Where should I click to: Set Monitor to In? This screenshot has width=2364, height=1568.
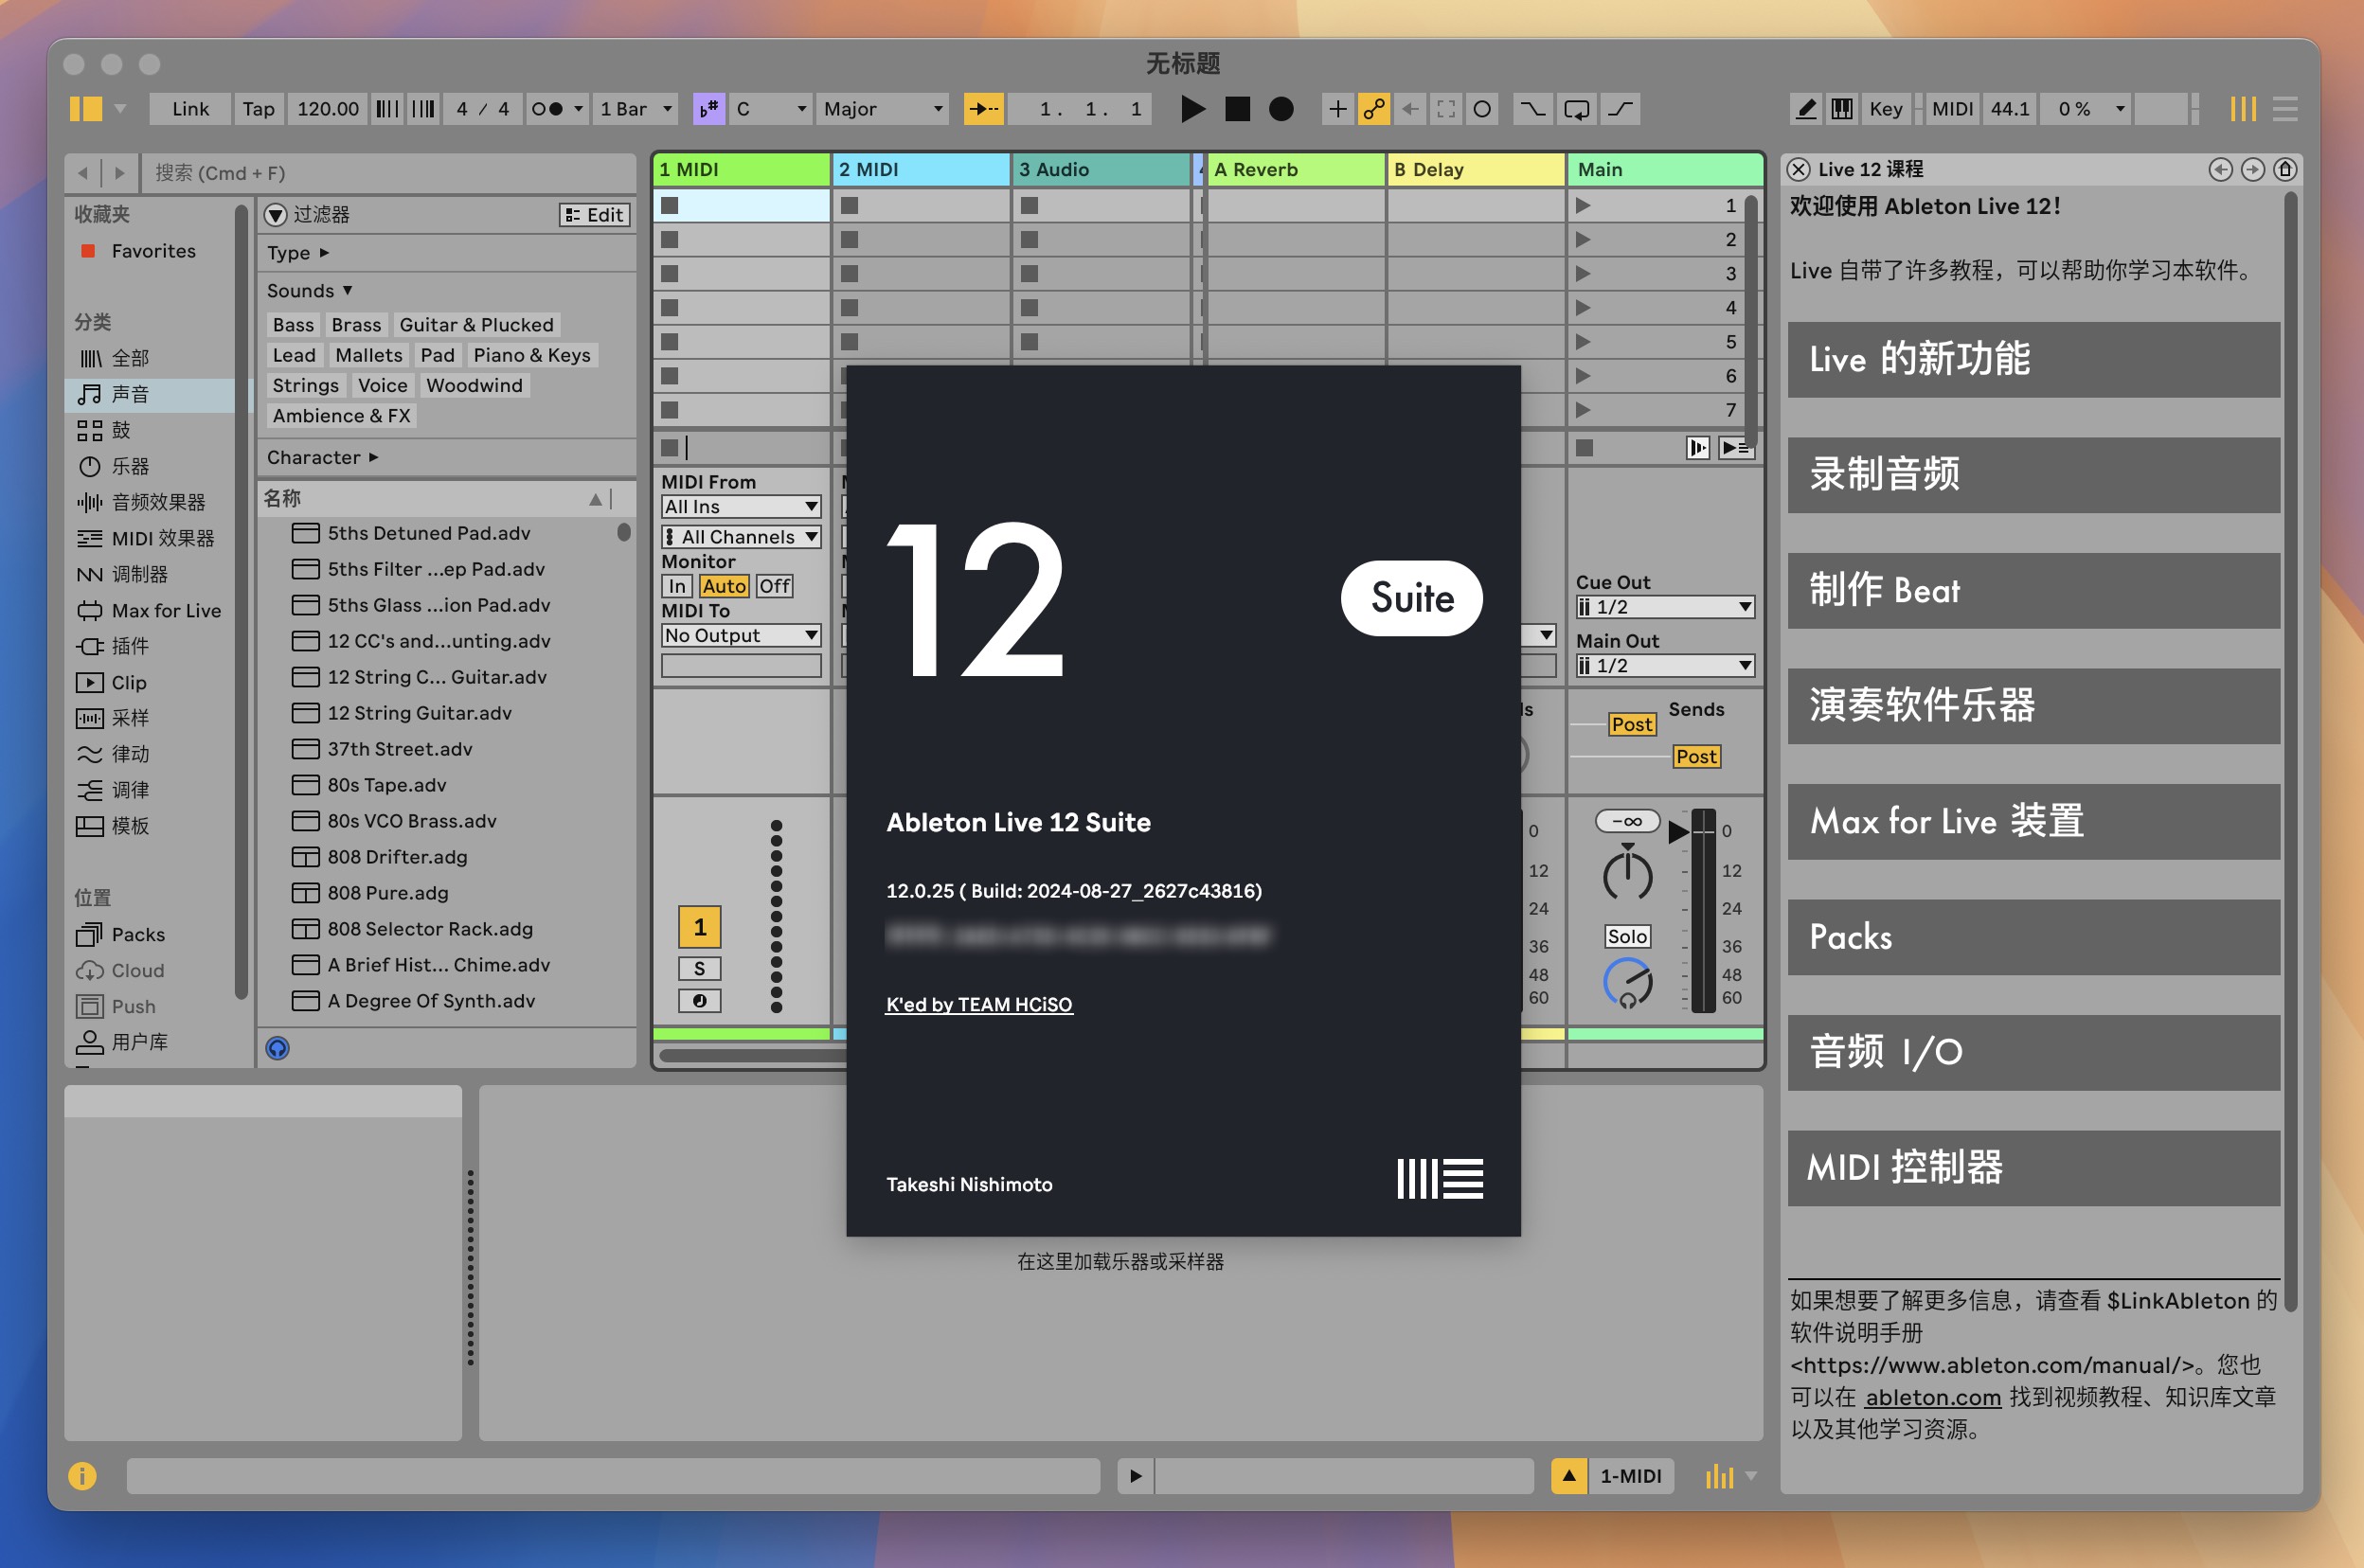[677, 586]
